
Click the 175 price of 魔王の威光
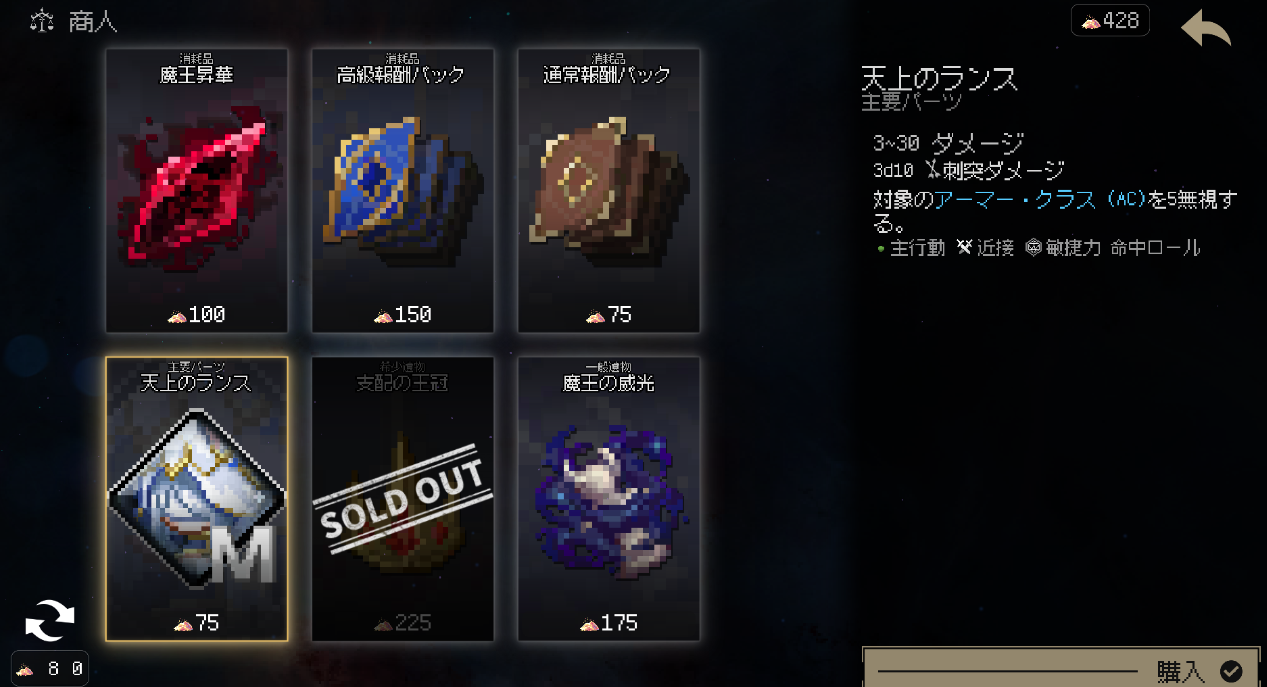tap(609, 623)
